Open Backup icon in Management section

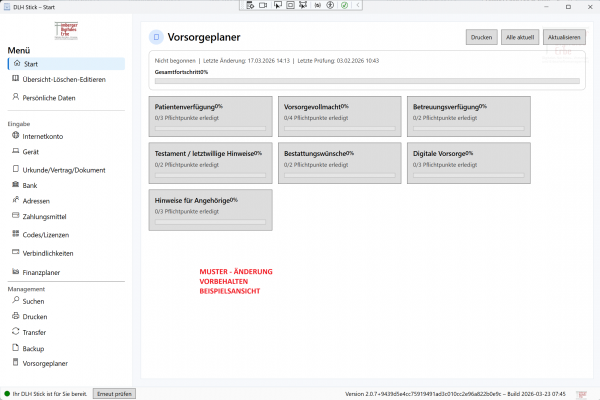[x=14, y=347]
